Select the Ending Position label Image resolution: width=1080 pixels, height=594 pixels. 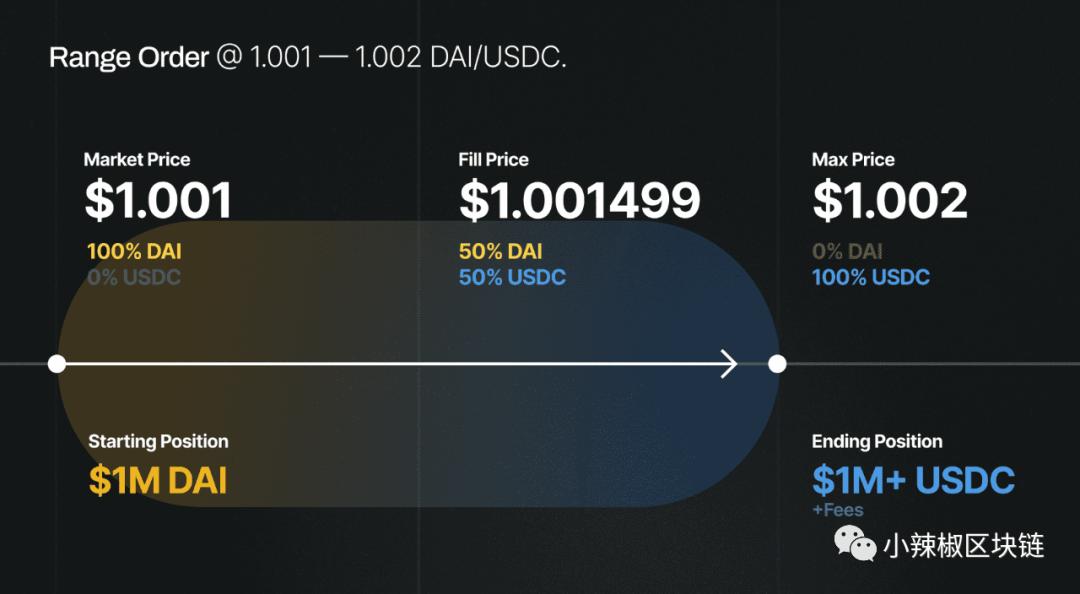(877, 442)
